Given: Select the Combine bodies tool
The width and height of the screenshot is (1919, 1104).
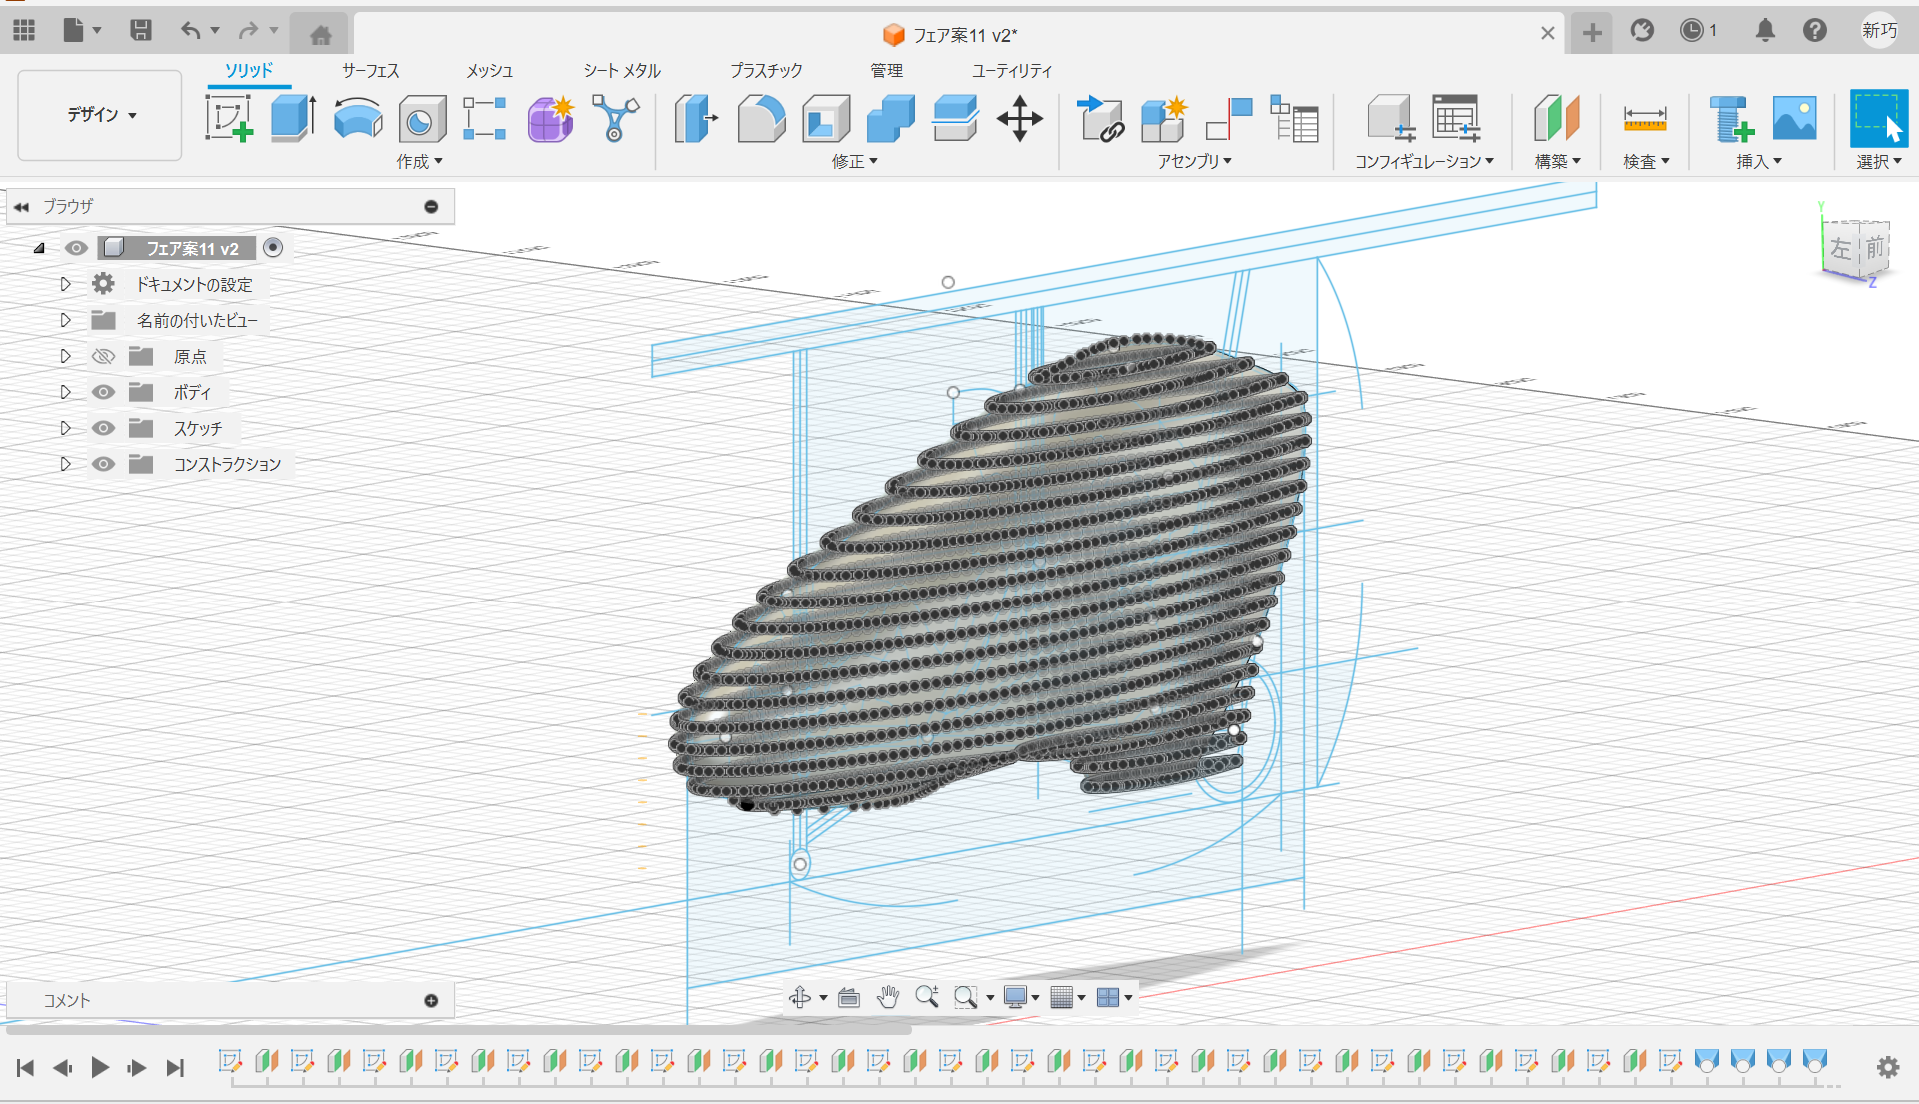Looking at the screenshot, I should [x=890, y=119].
